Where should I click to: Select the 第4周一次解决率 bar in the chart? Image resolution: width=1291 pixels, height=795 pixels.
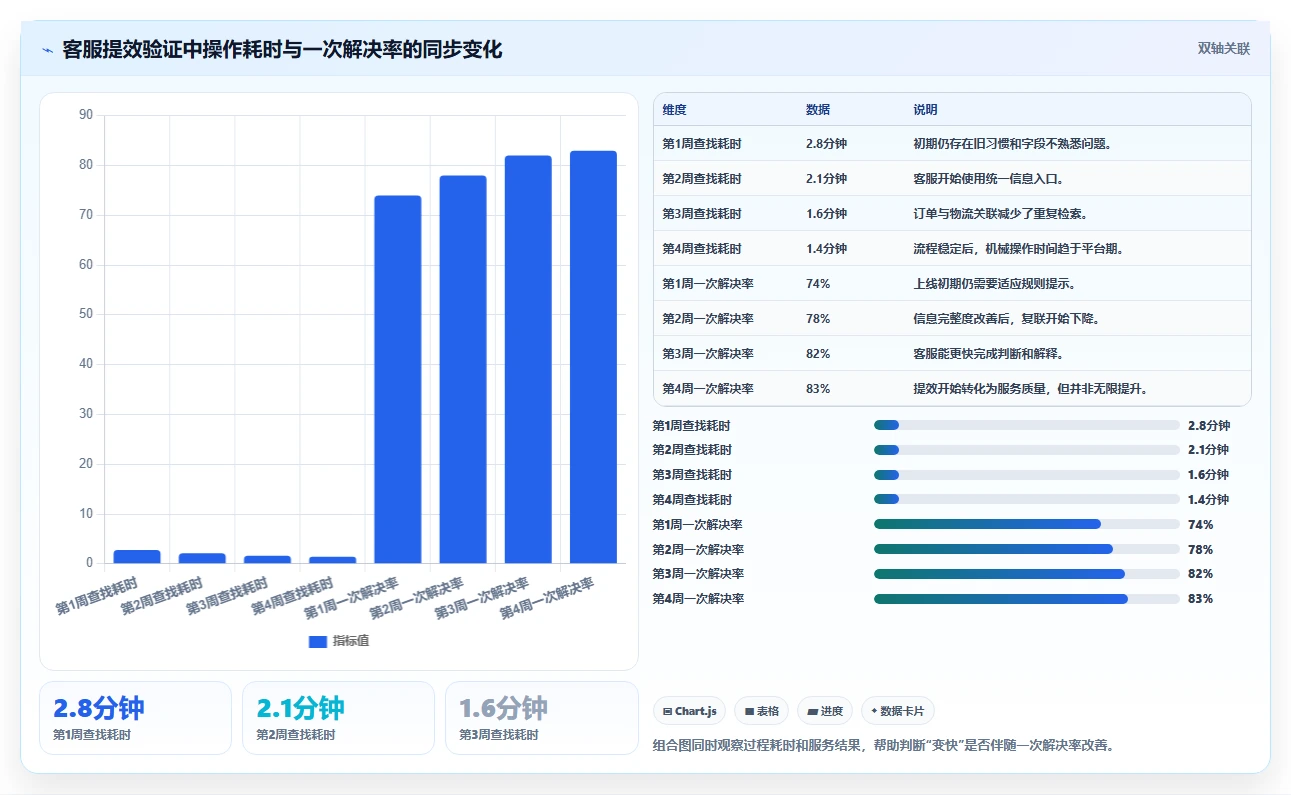coord(593,357)
